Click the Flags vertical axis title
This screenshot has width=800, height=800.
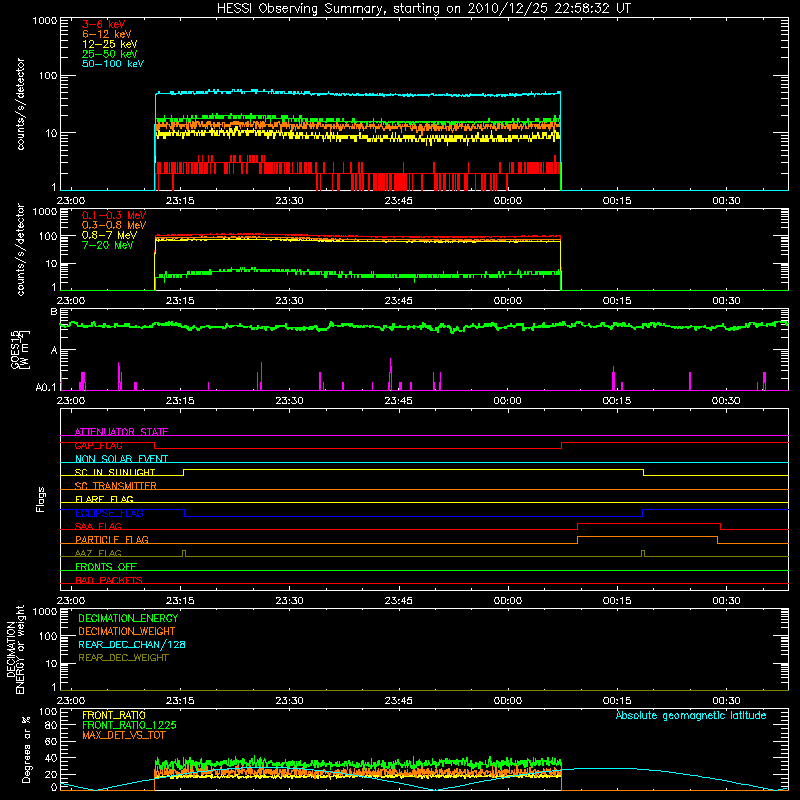coord(41,499)
